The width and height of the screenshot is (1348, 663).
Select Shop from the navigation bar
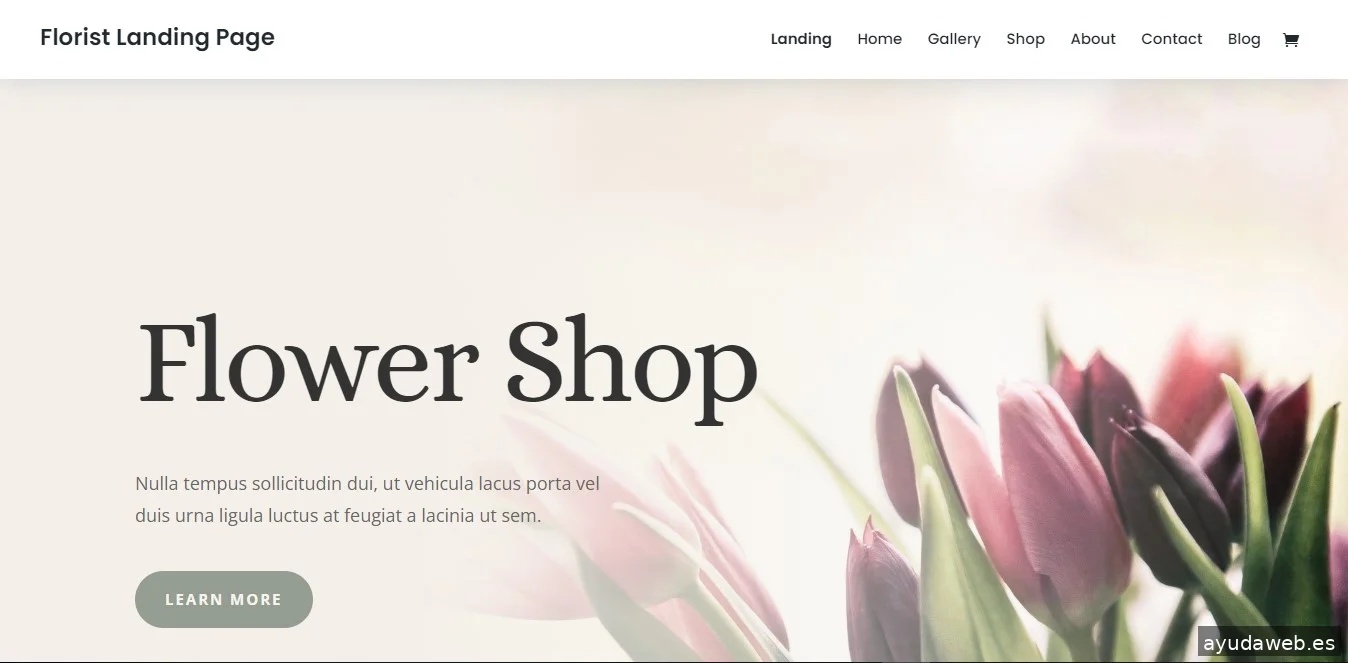click(1026, 39)
